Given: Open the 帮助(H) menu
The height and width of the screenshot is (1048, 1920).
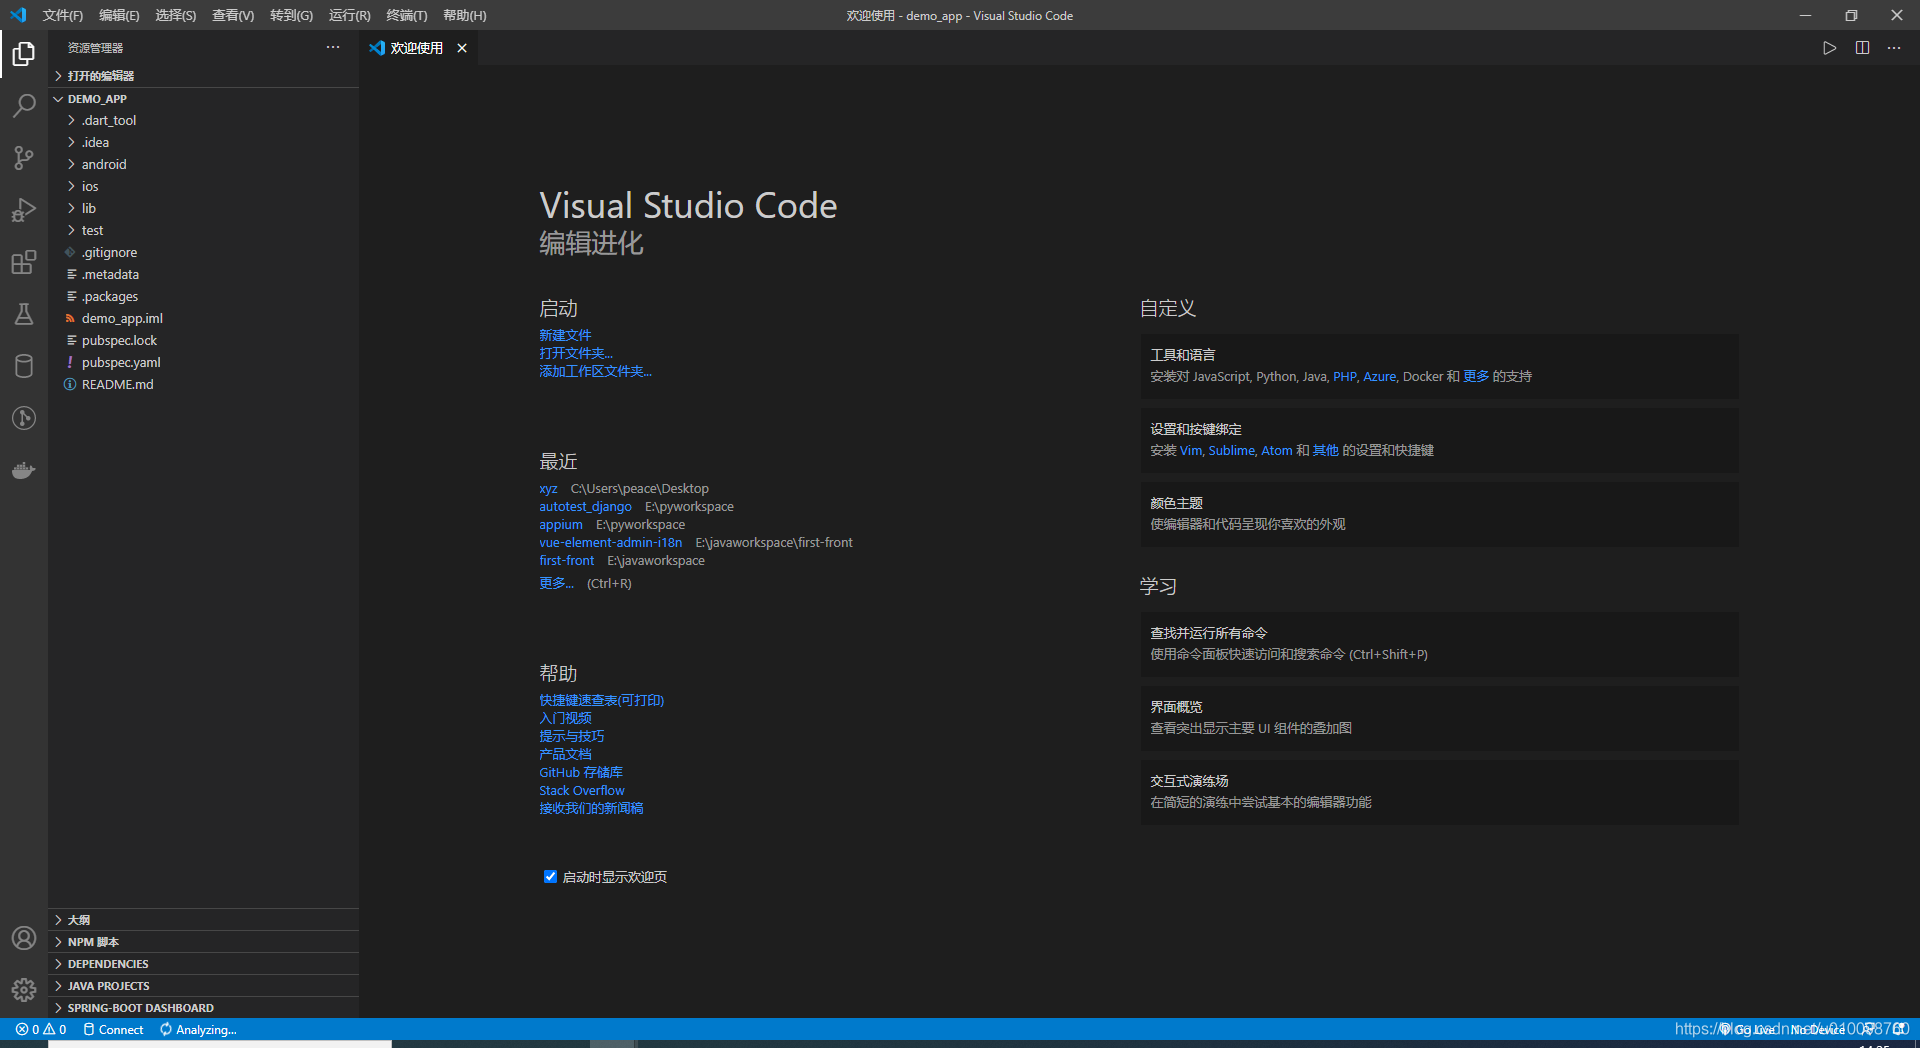Looking at the screenshot, I should [x=465, y=15].
